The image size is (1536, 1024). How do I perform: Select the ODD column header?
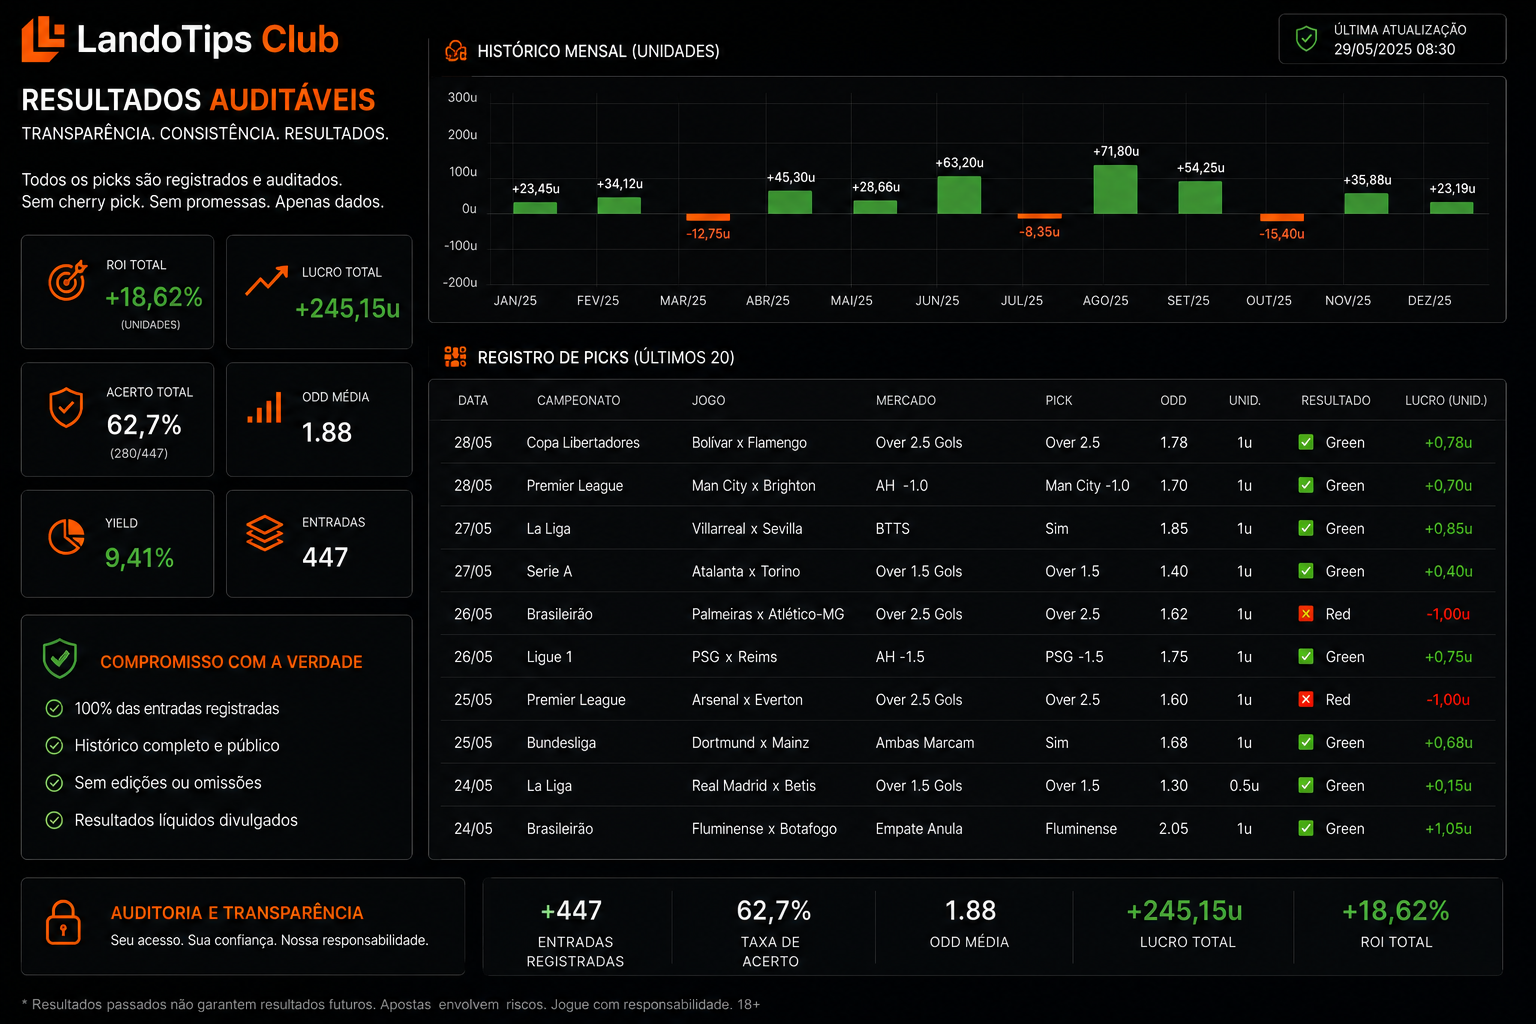[x=1173, y=400]
